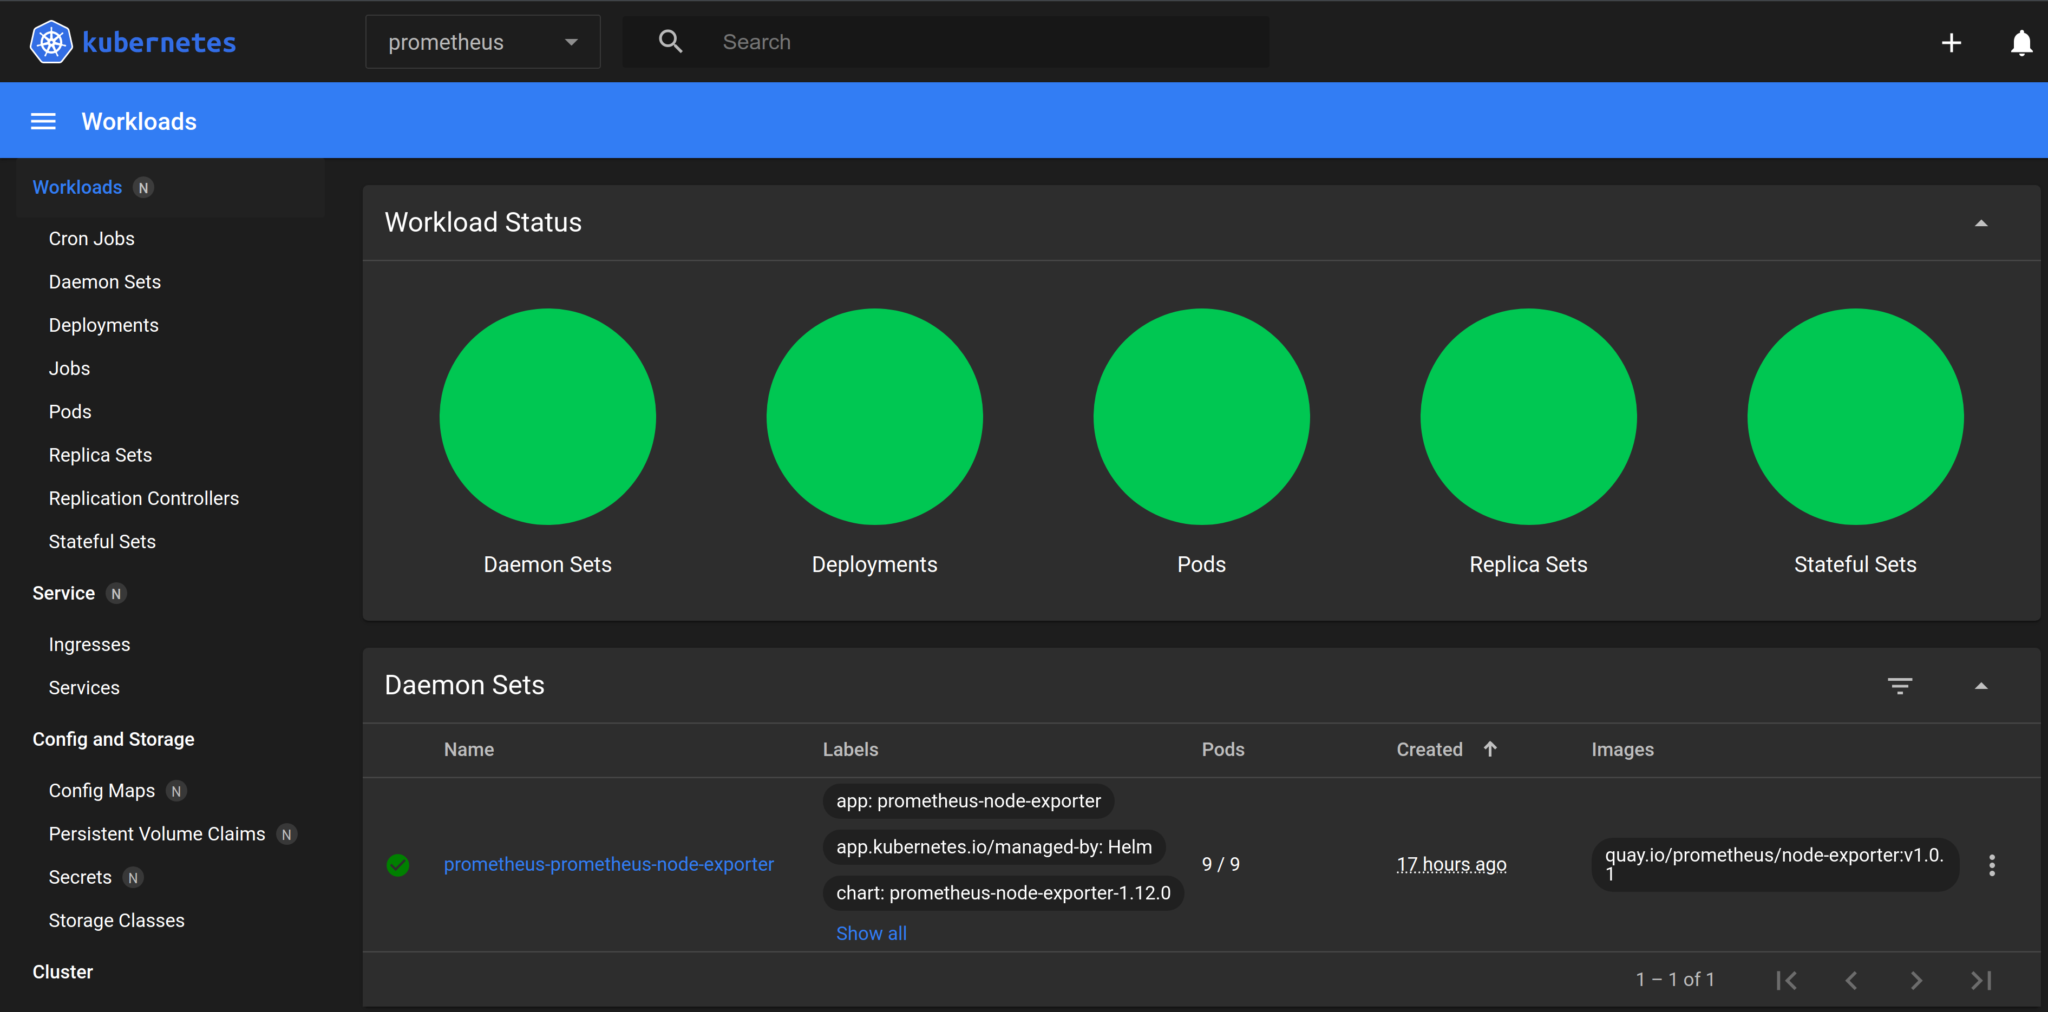The width and height of the screenshot is (2048, 1012).
Task: Click Show all labels link
Action: tap(871, 933)
